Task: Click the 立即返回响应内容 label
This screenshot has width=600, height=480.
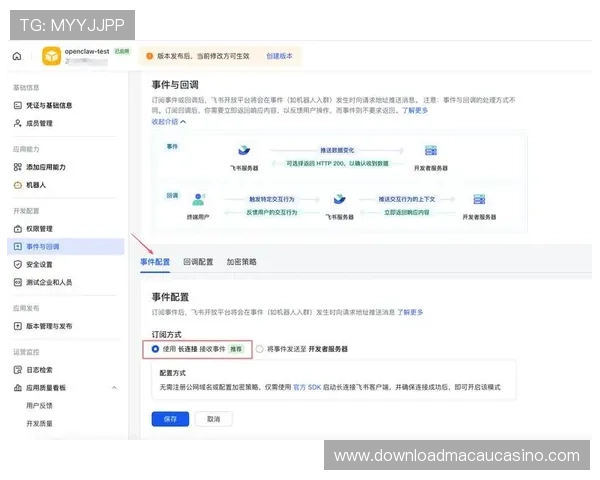Action: point(407,212)
